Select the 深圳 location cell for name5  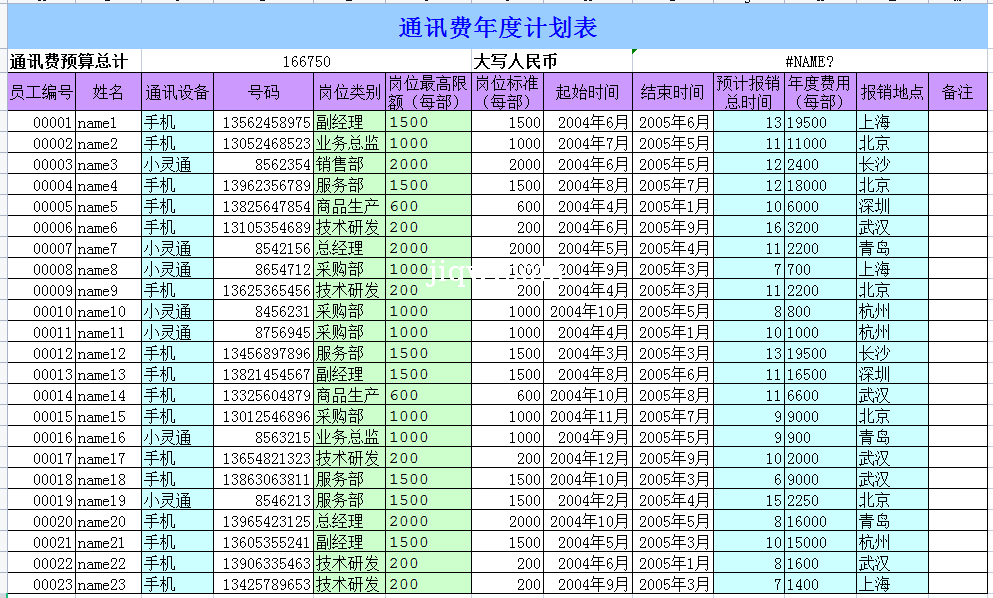pyautogui.click(x=892, y=206)
